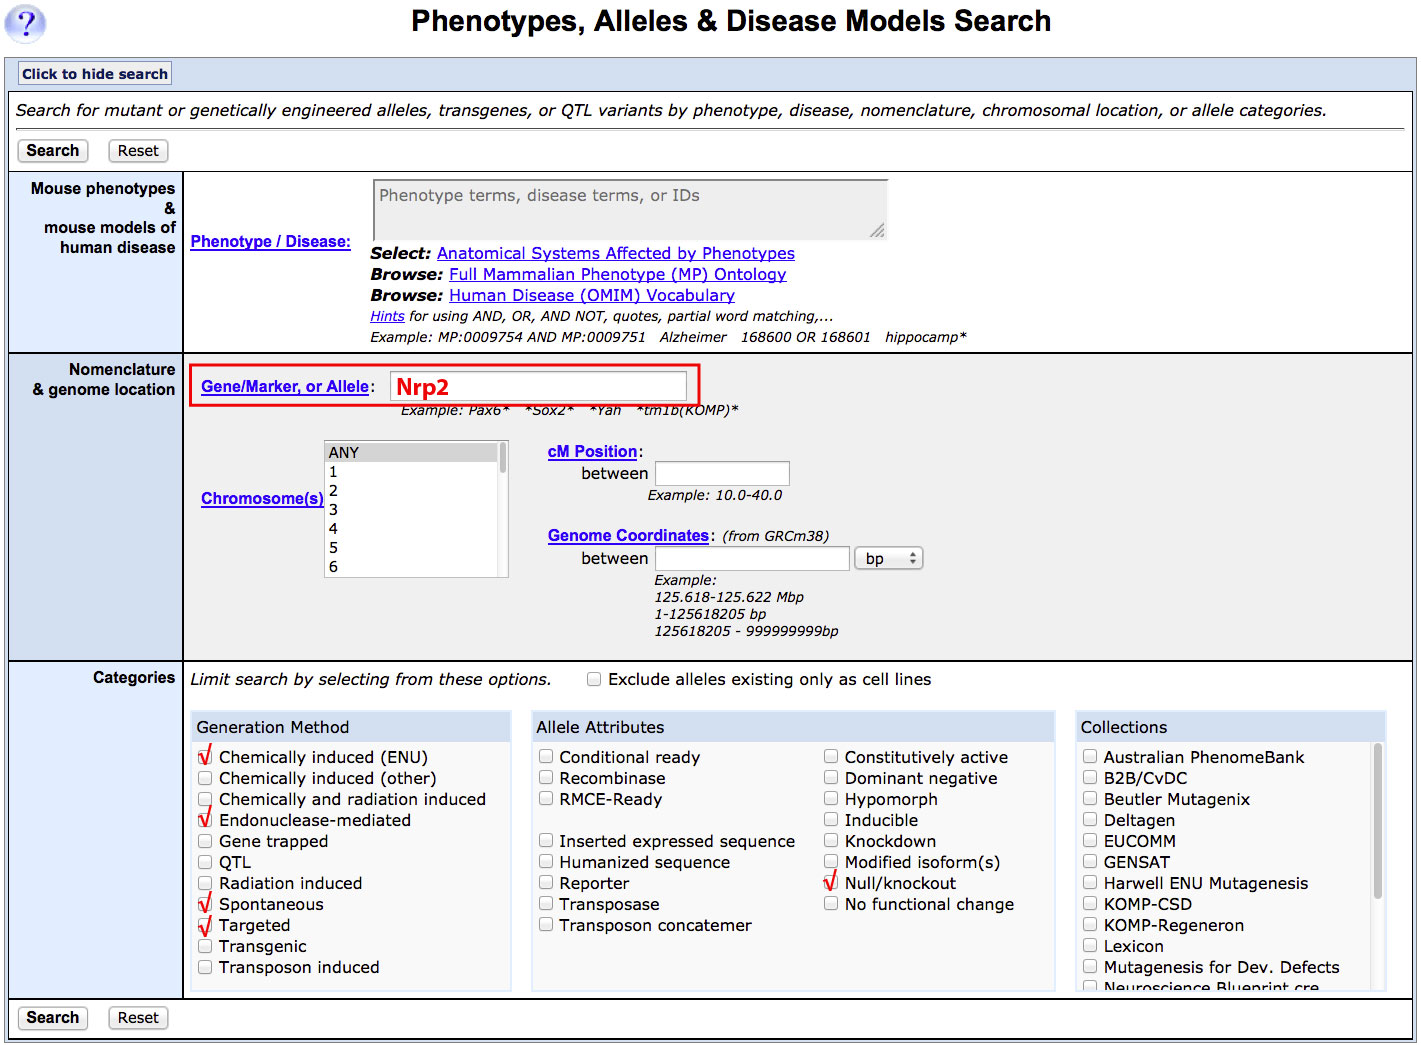Click the bottom Search button
Image resolution: width=1421 pixels, height=1045 pixels.
tap(53, 1018)
